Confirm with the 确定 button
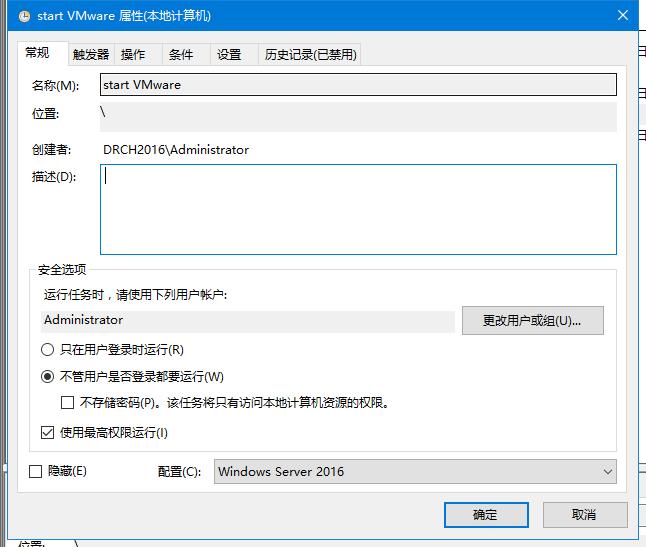Image resolution: width=646 pixels, height=547 pixels. (x=486, y=515)
